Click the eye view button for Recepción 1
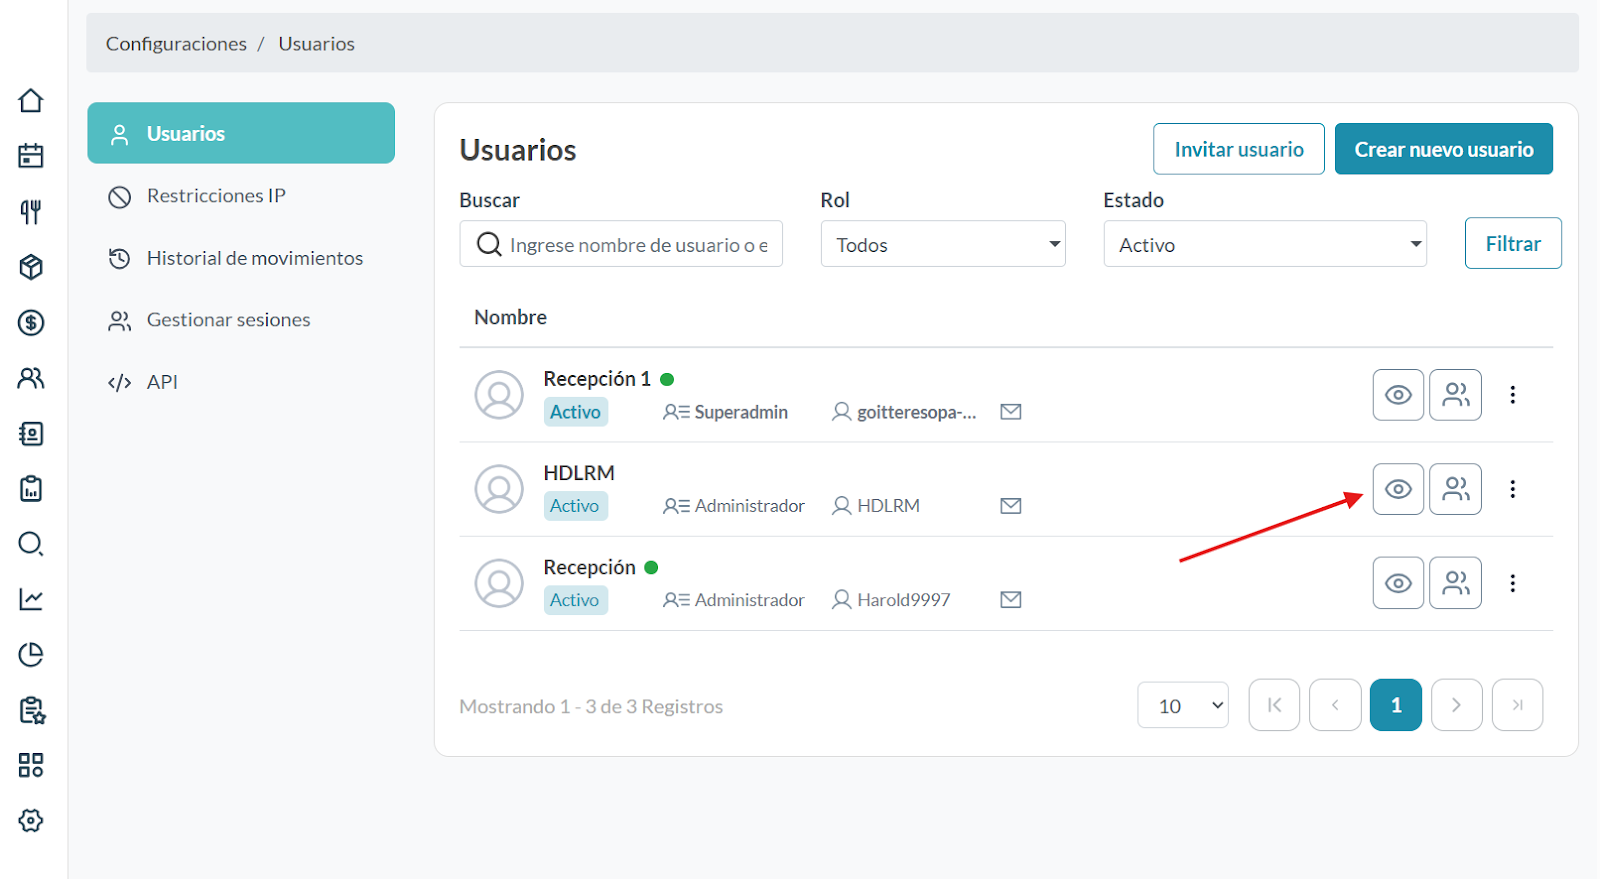This screenshot has height=879, width=1600. [1398, 395]
